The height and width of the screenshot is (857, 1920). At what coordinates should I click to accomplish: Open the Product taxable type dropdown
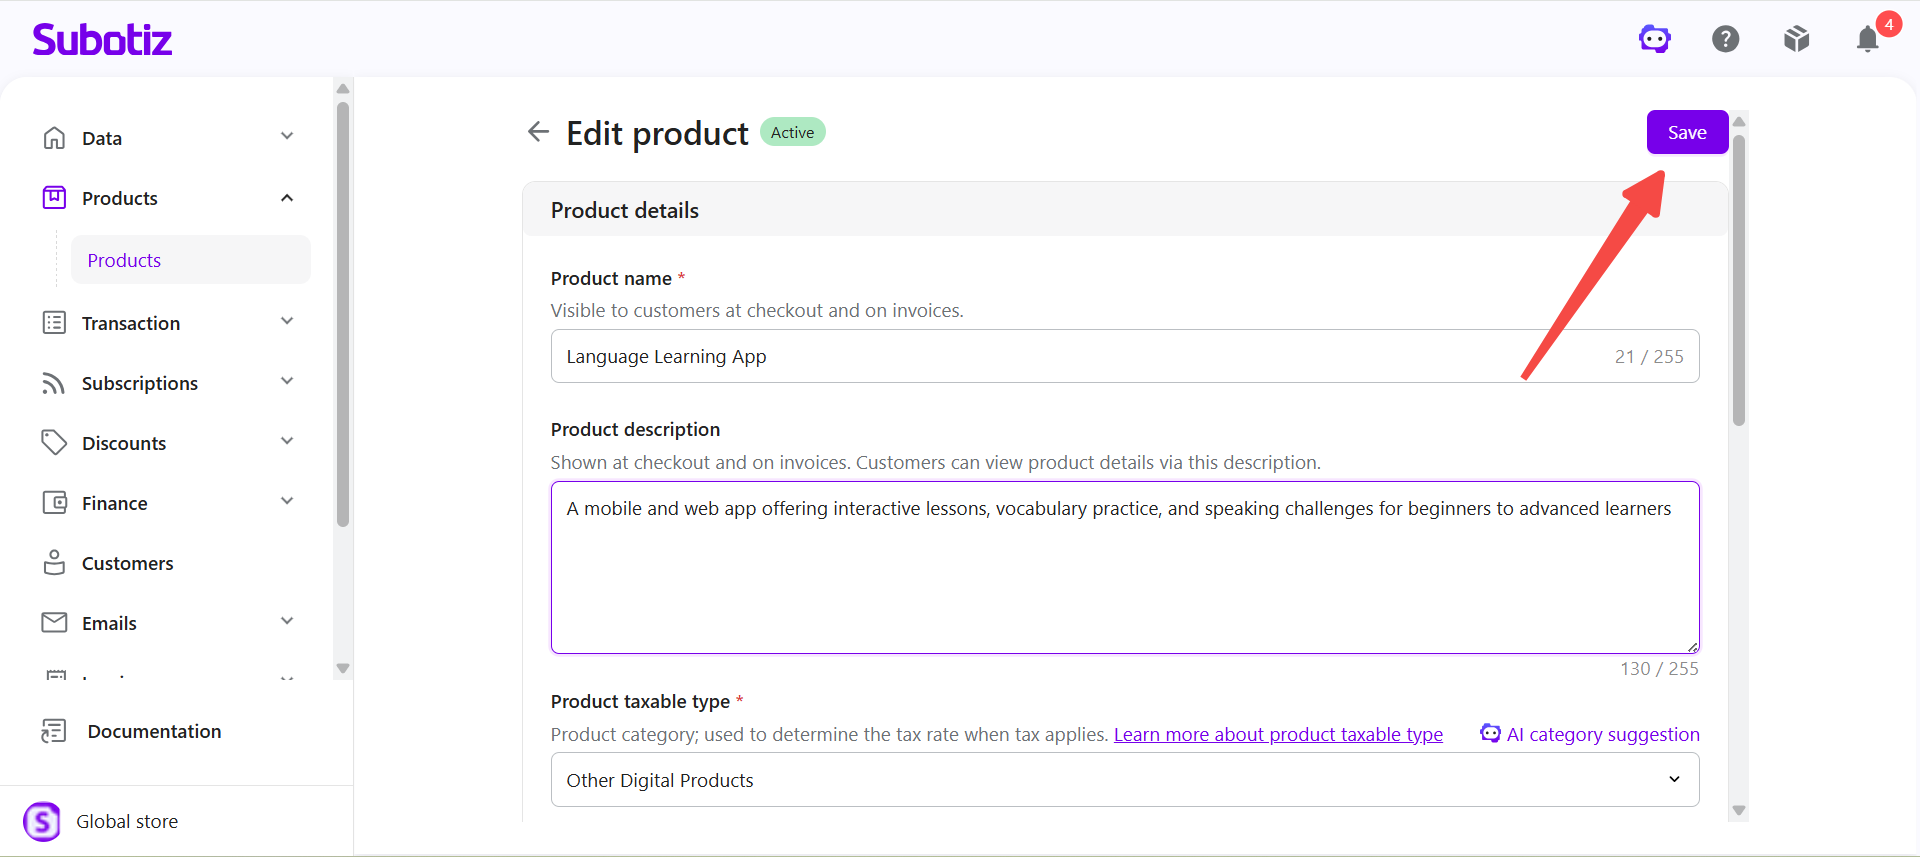pos(1125,780)
